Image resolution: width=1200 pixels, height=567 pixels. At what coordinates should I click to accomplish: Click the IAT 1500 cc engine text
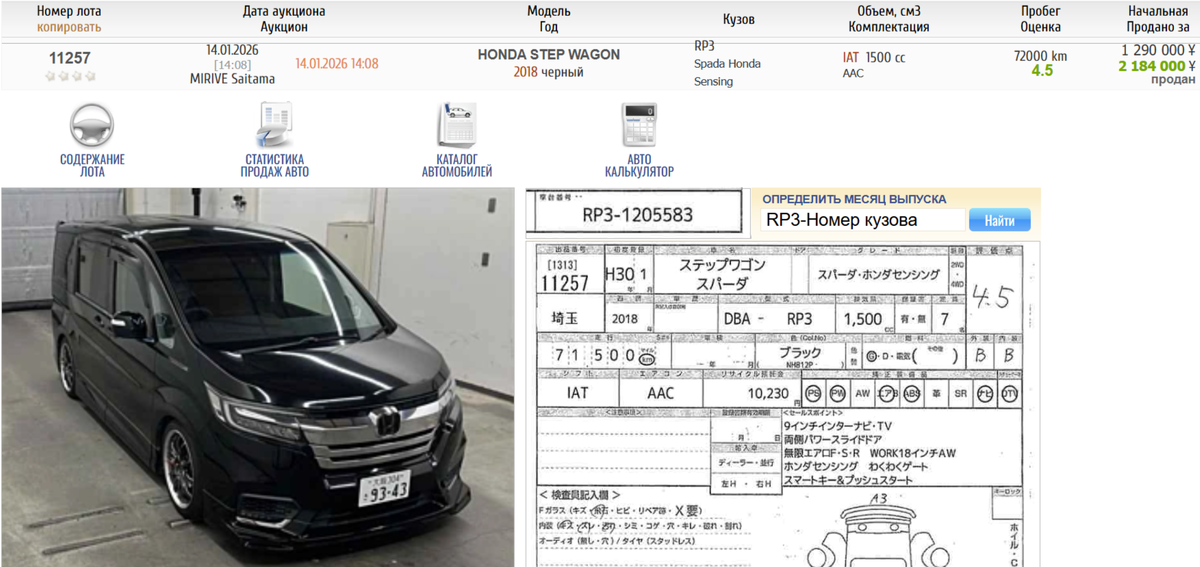[874, 58]
